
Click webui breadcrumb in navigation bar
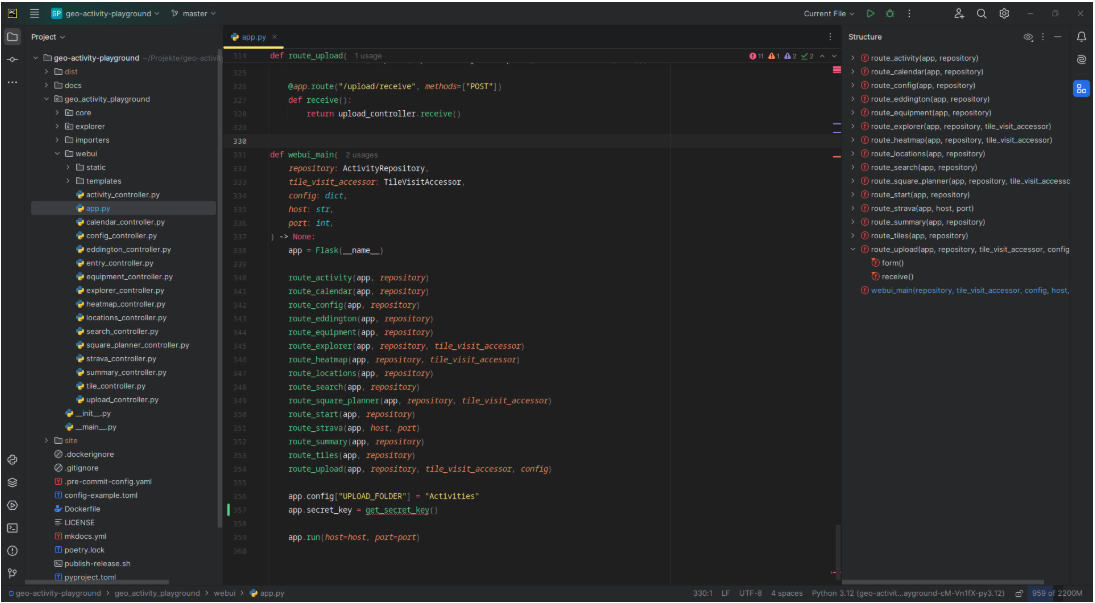224,593
